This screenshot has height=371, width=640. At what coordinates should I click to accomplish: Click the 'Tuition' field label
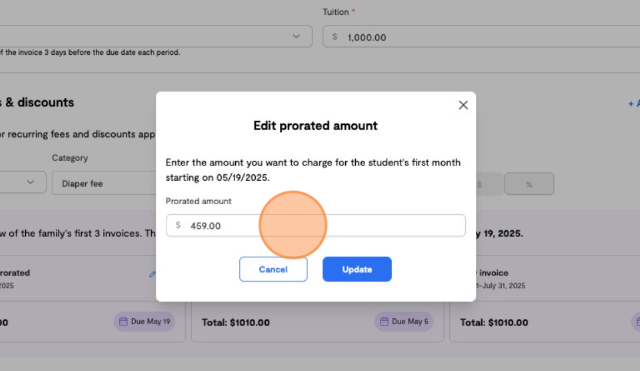point(336,12)
